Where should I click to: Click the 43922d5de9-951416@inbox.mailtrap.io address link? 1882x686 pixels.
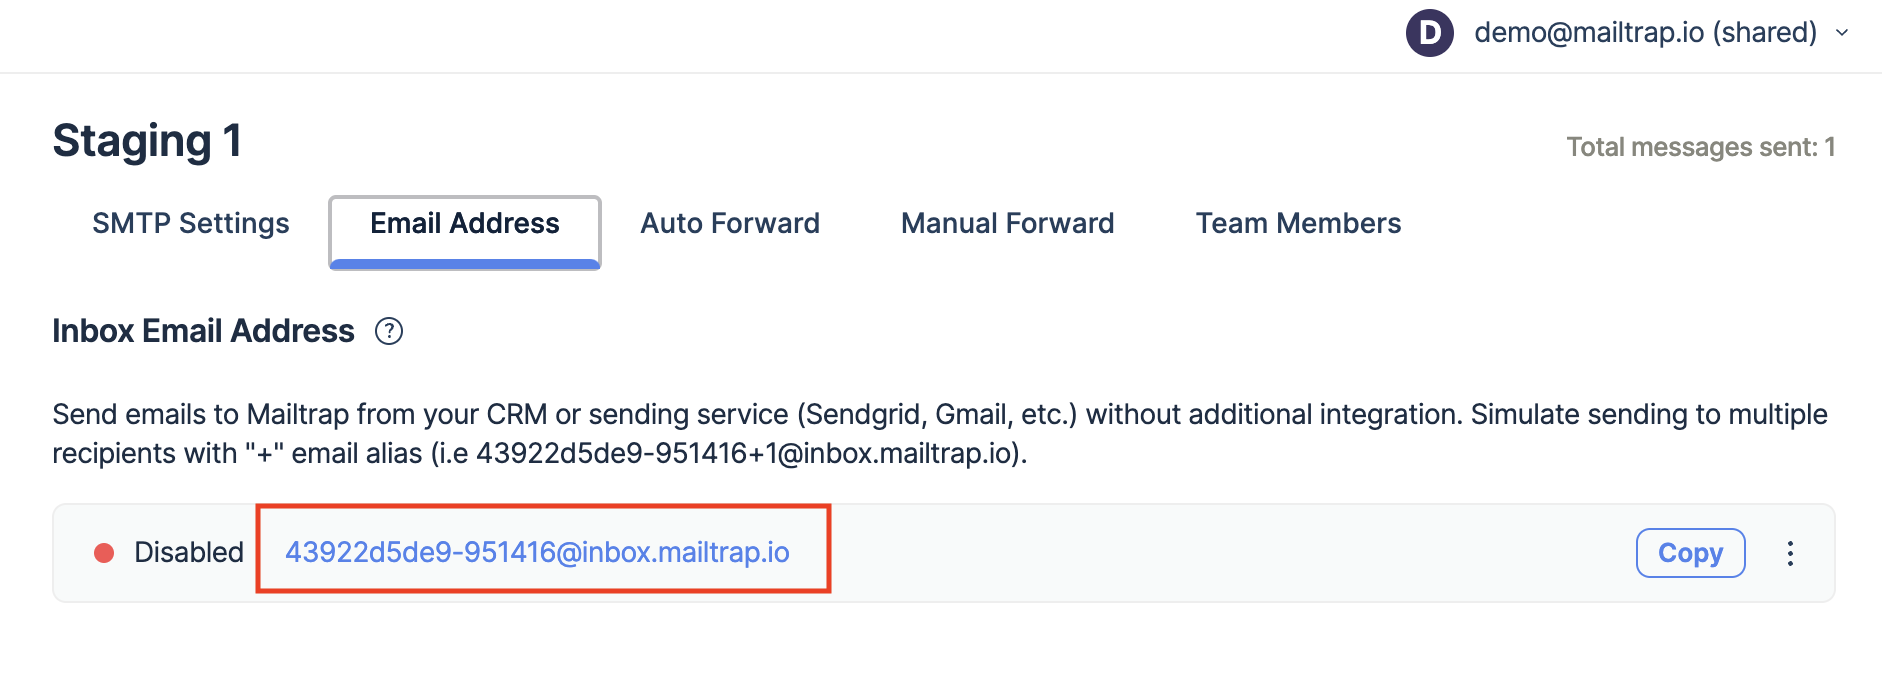click(x=538, y=552)
